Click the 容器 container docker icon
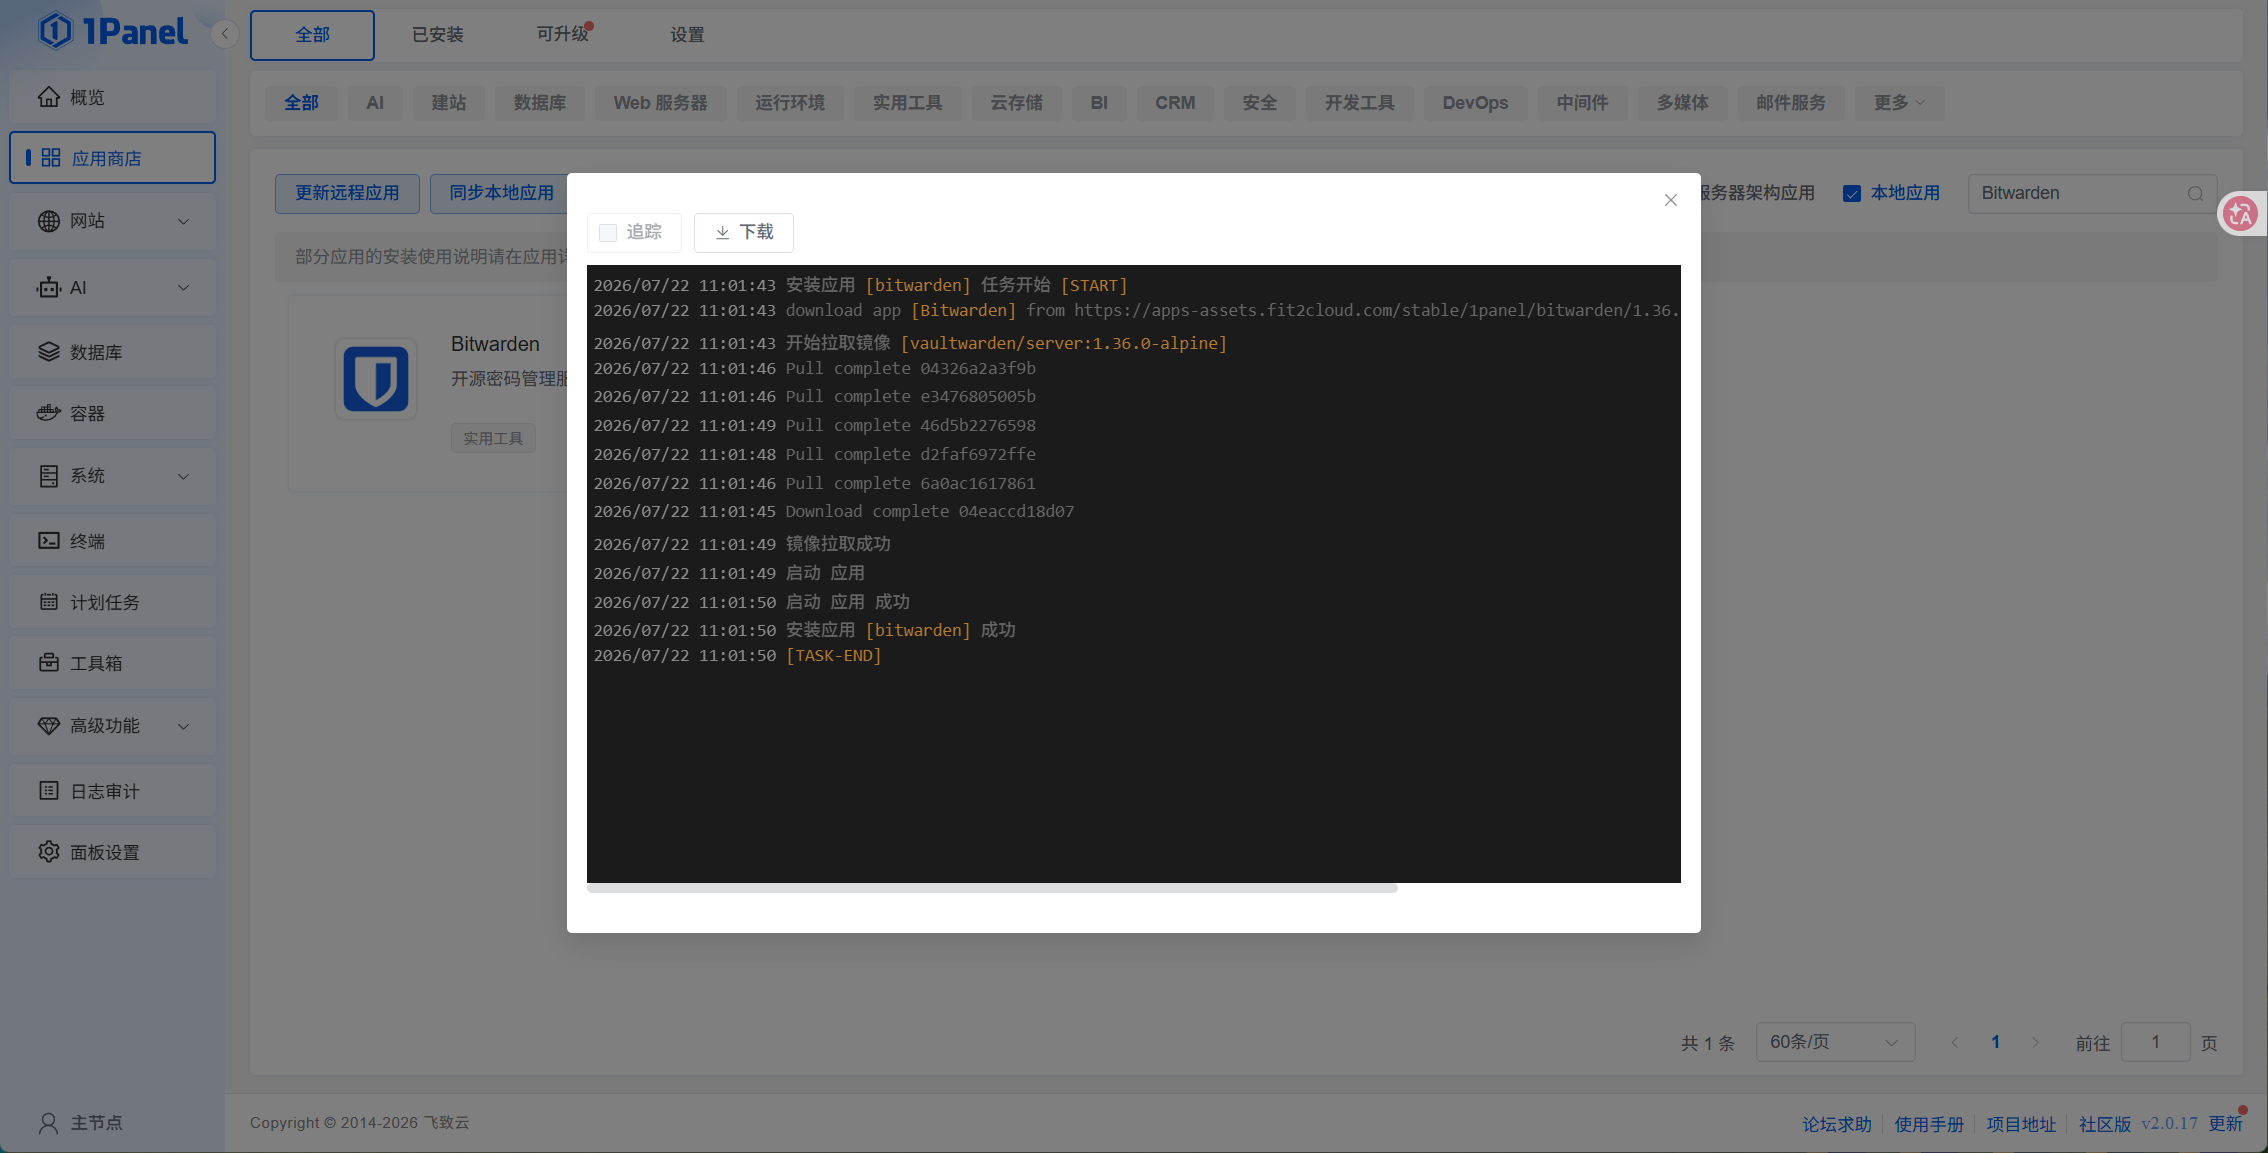The height and width of the screenshot is (1153, 2268). pos(48,413)
